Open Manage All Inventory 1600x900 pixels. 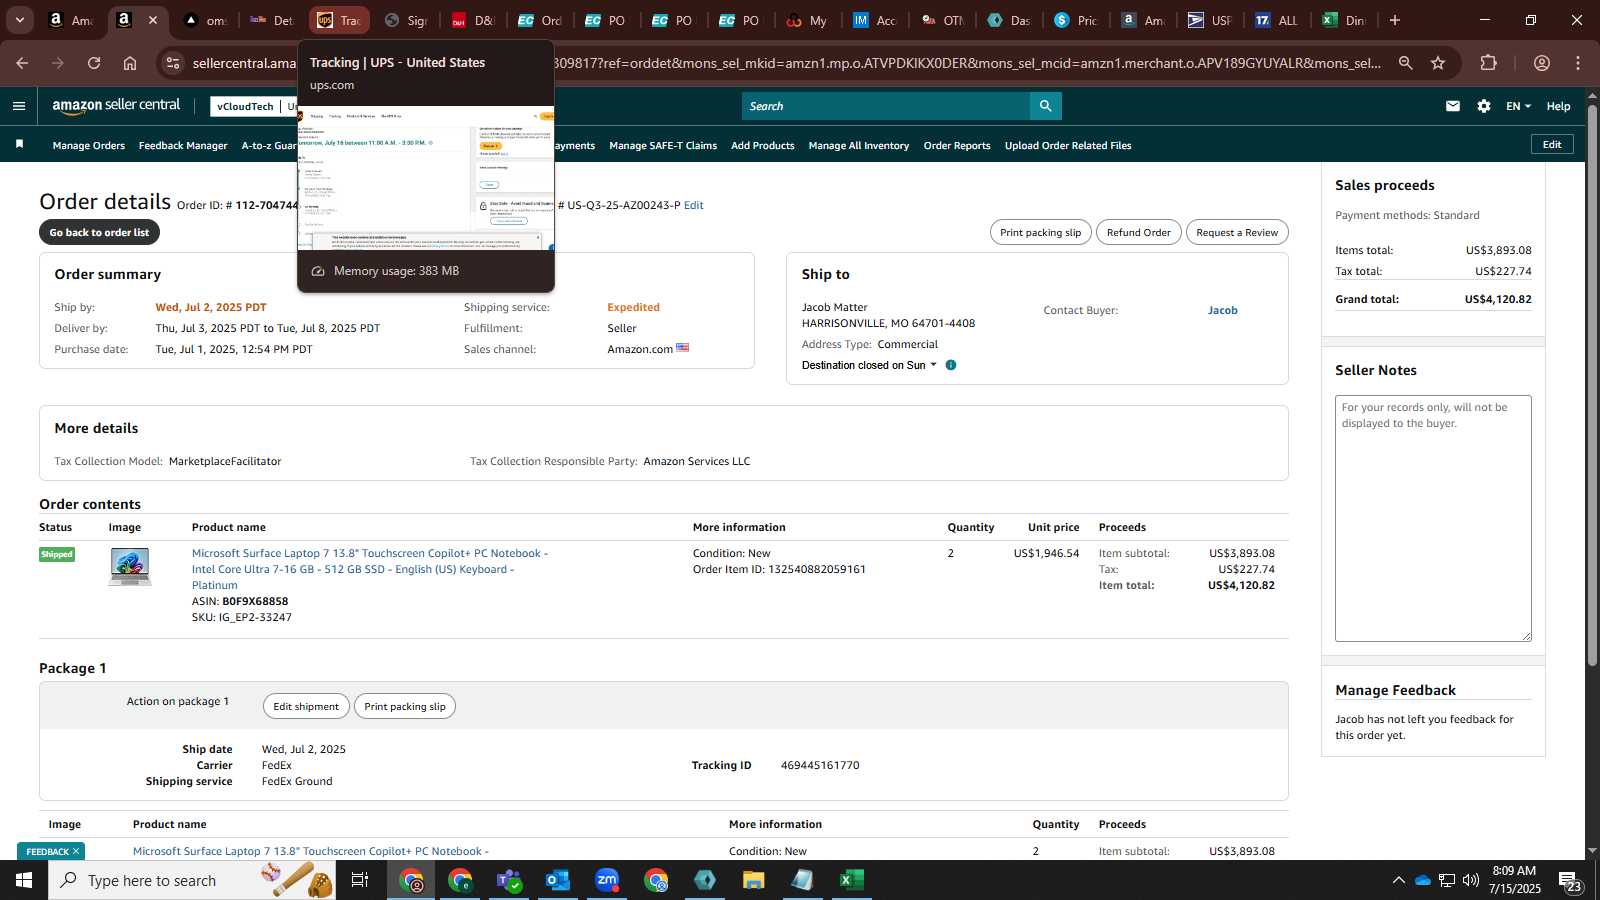[x=859, y=145]
